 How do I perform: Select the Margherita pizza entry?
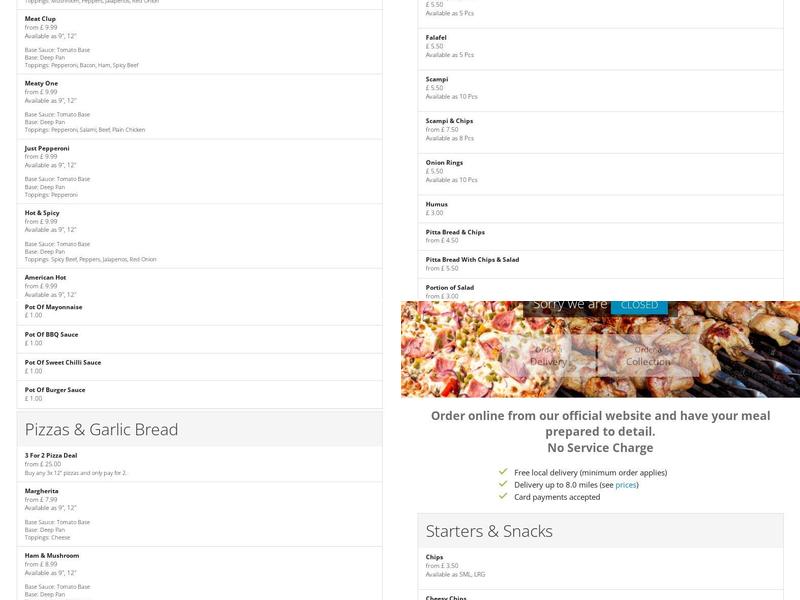pos(42,491)
